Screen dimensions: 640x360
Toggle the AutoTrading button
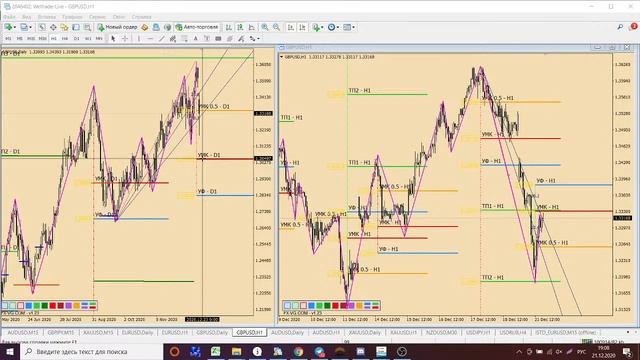(197, 27)
